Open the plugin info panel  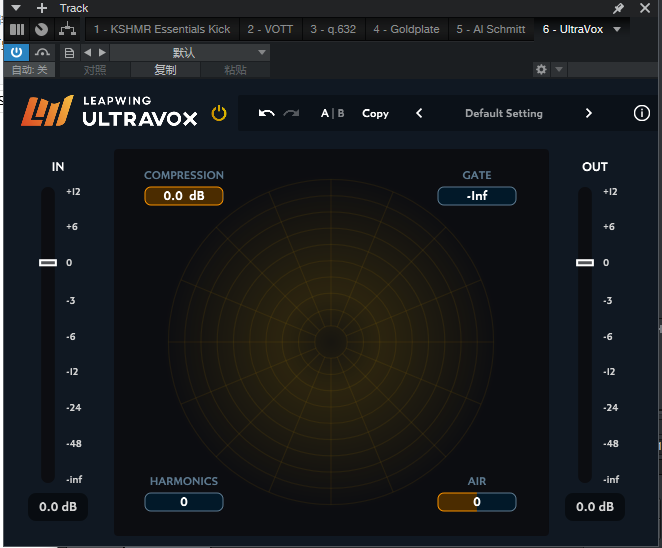641,113
